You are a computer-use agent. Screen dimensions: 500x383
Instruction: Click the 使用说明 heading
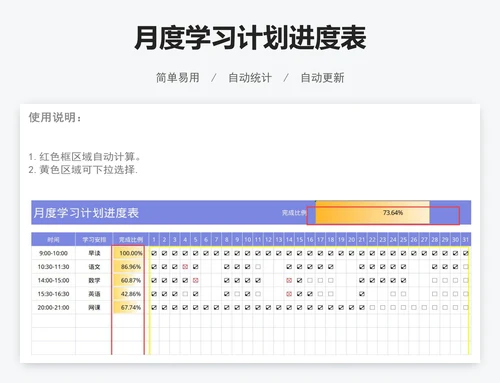[55, 117]
